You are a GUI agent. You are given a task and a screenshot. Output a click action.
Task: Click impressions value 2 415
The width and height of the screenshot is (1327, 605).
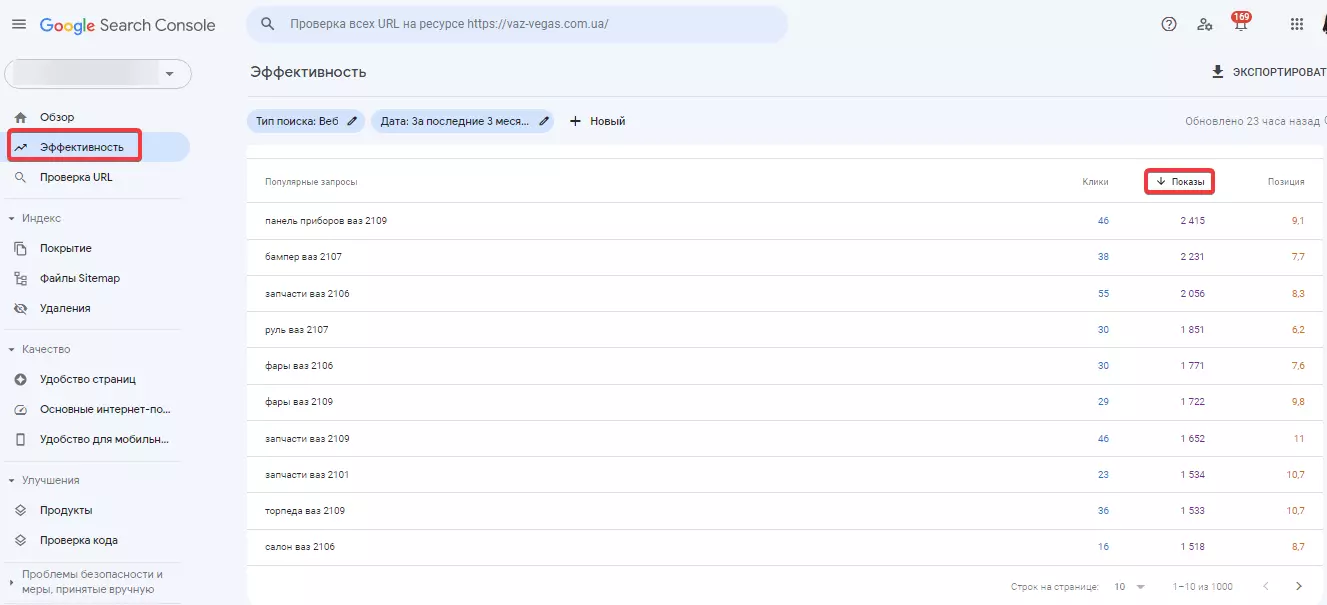click(1192, 220)
